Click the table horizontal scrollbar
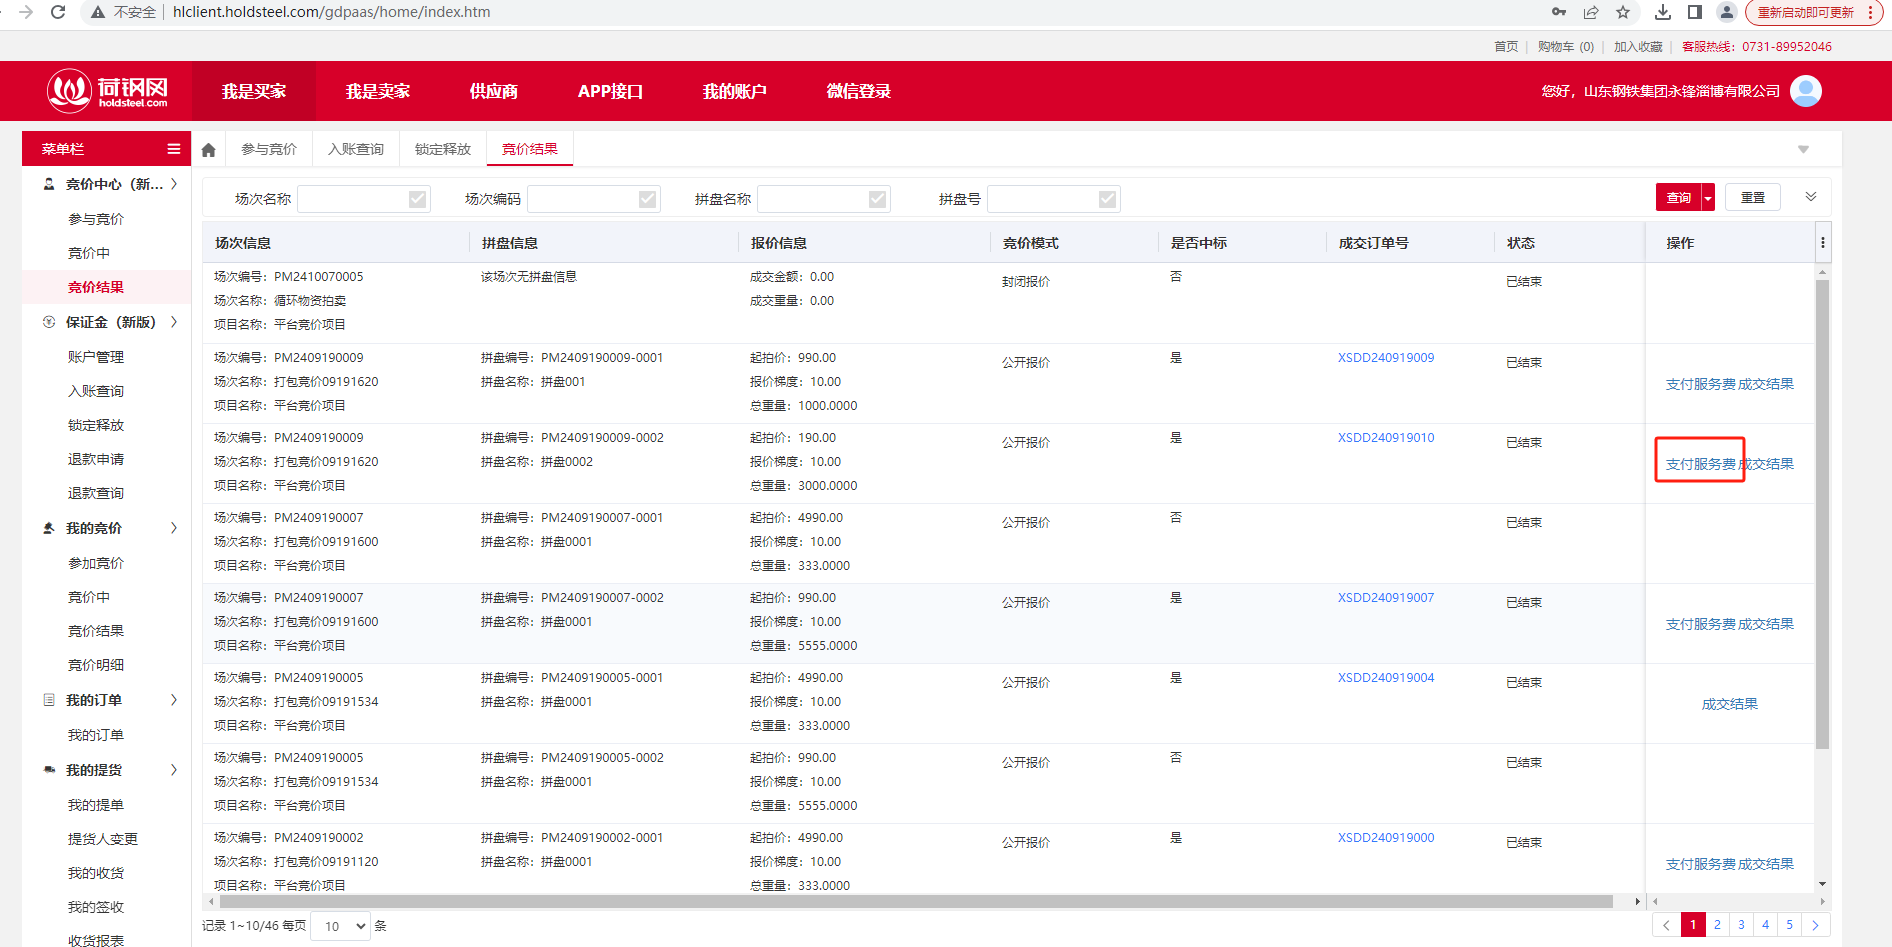 point(916,901)
